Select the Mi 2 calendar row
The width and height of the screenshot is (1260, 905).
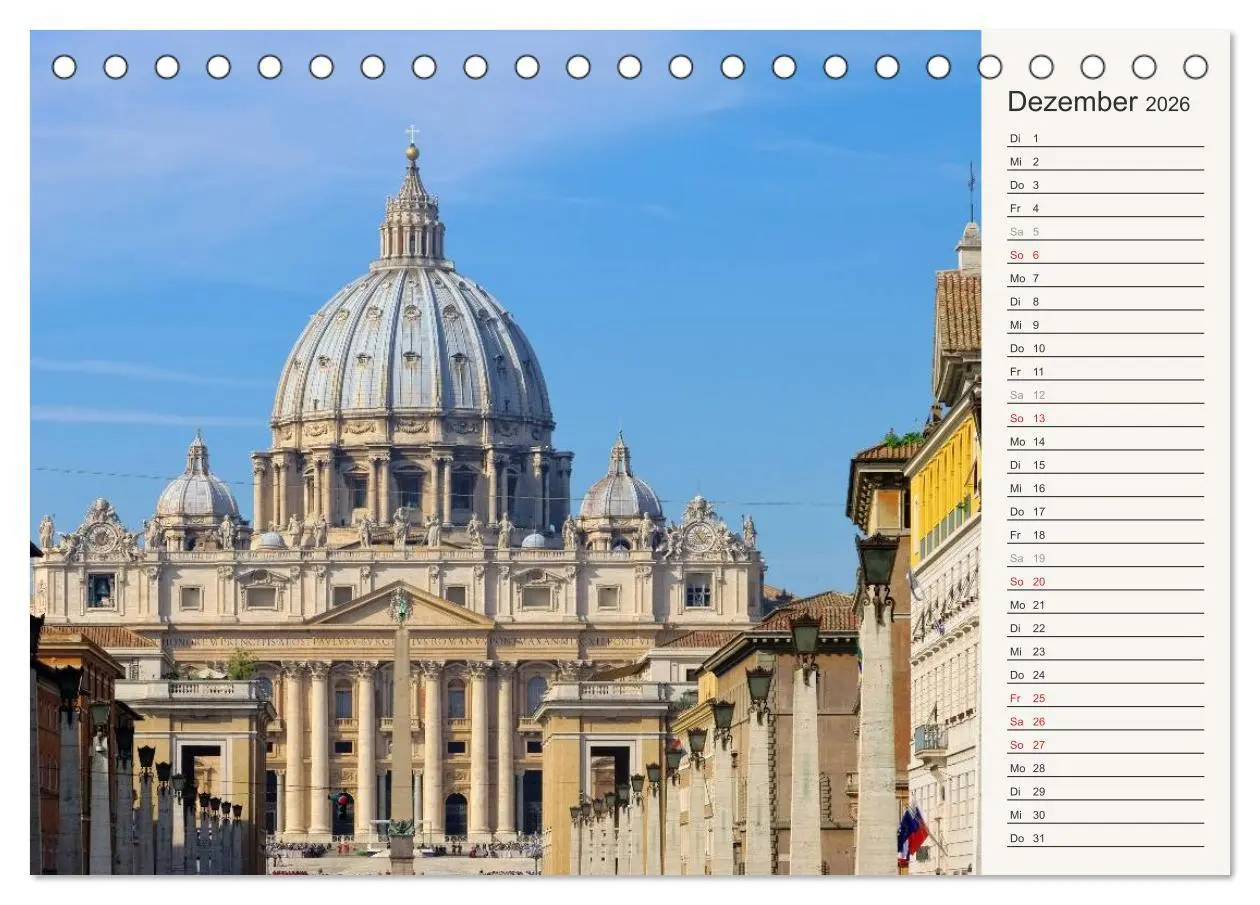coord(1105,161)
